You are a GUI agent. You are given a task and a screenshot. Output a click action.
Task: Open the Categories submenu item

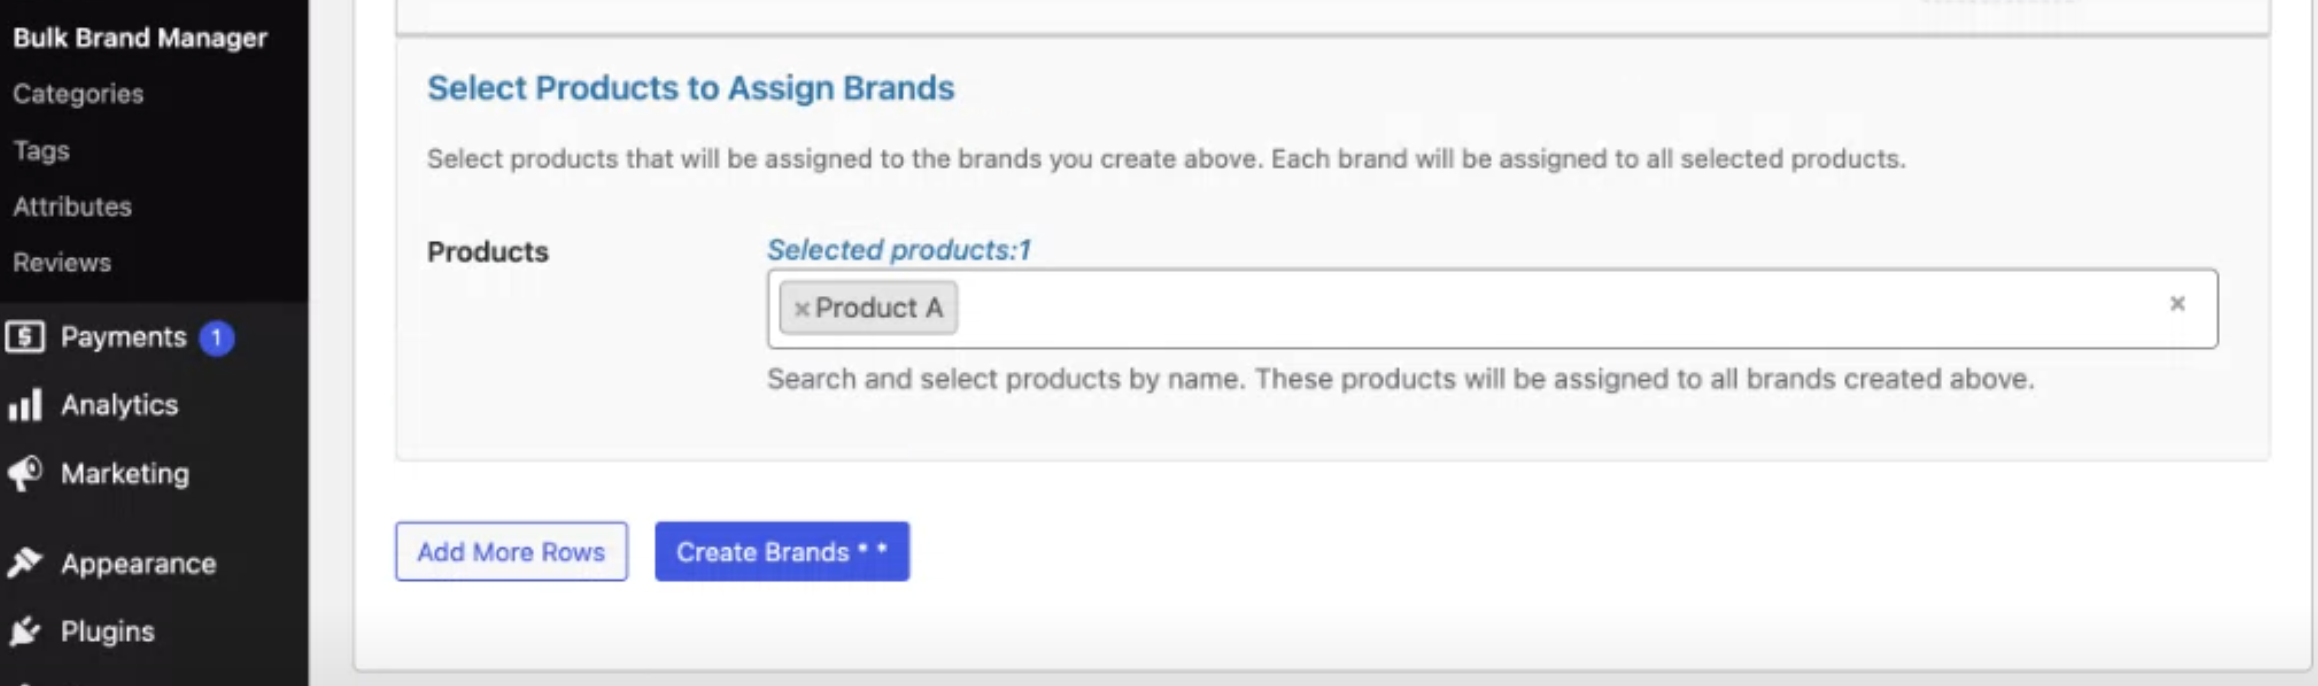coord(78,94)
